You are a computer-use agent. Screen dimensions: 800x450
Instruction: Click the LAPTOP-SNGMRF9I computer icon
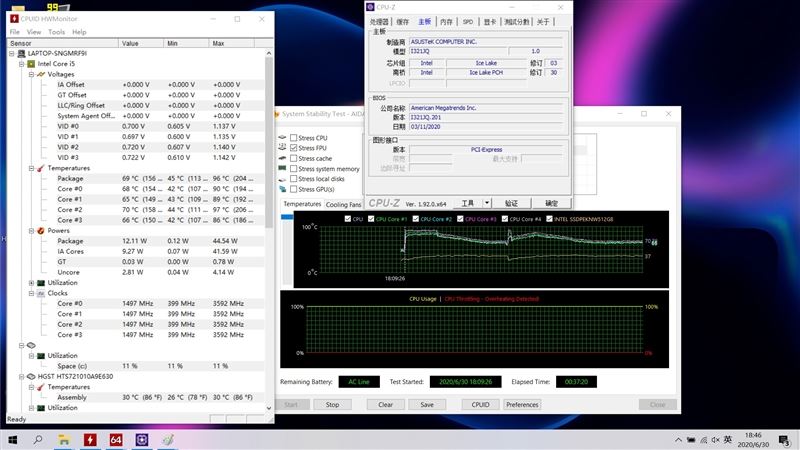coord(21,53)
